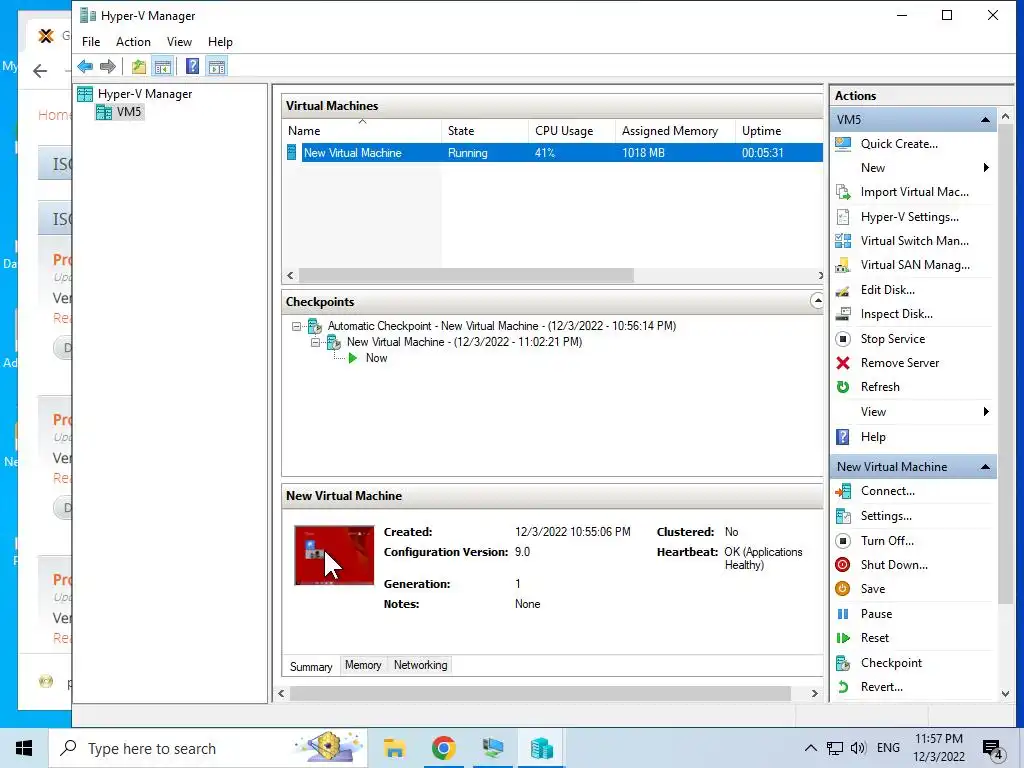Click the taskbar search box
1024x768 pixels.
pyautogui.click(x=208, y=748)
